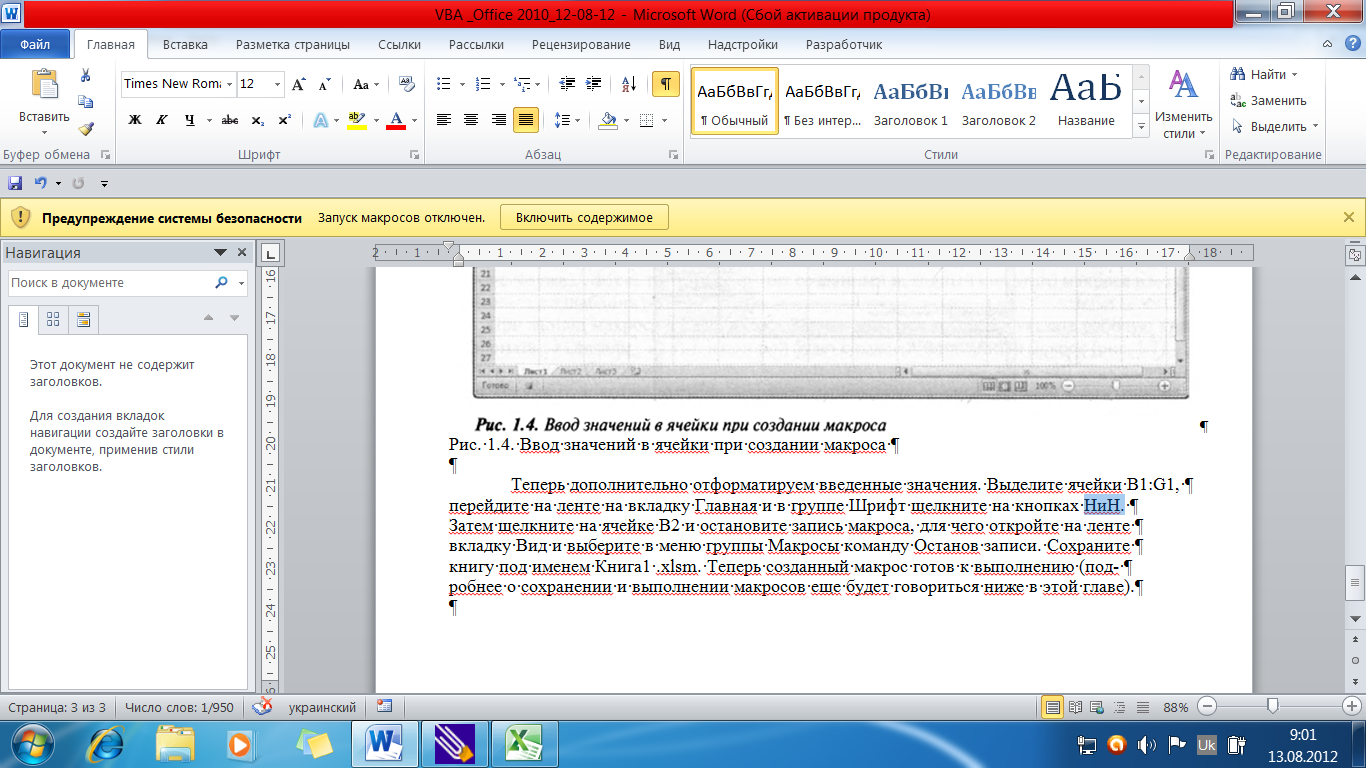
Task: Click Browse pages thumbnails tab in Navigation
Action: [x=53, y=319]
